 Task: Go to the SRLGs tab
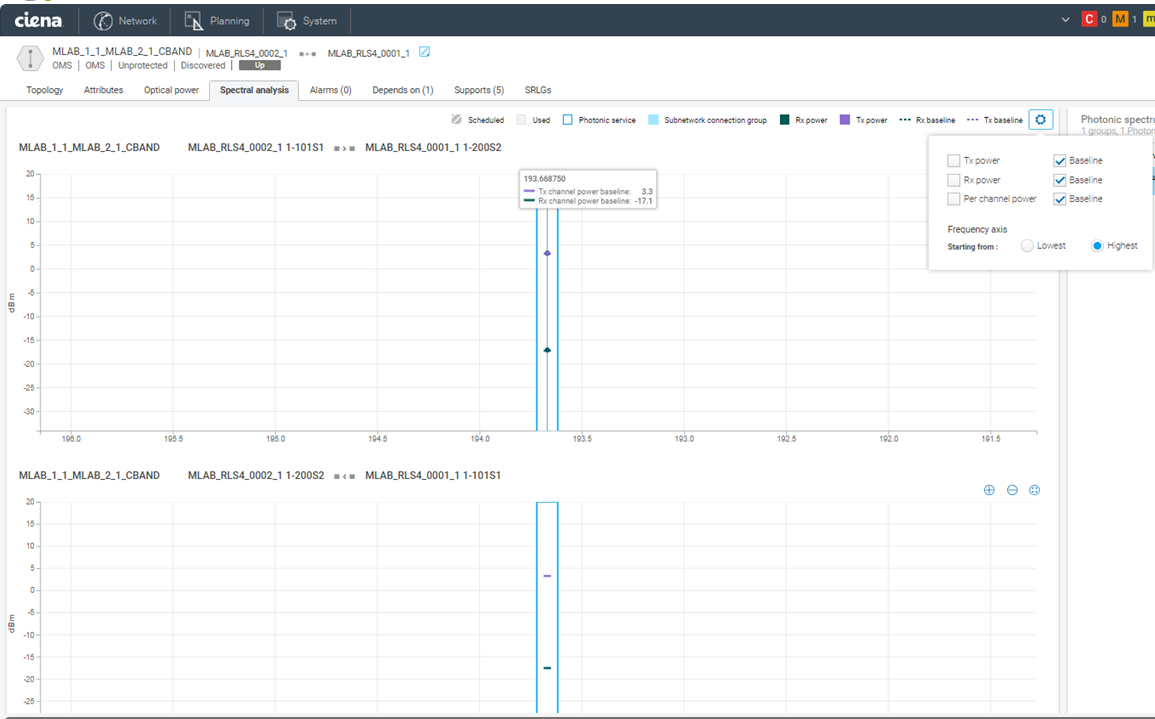pos(538,90)
